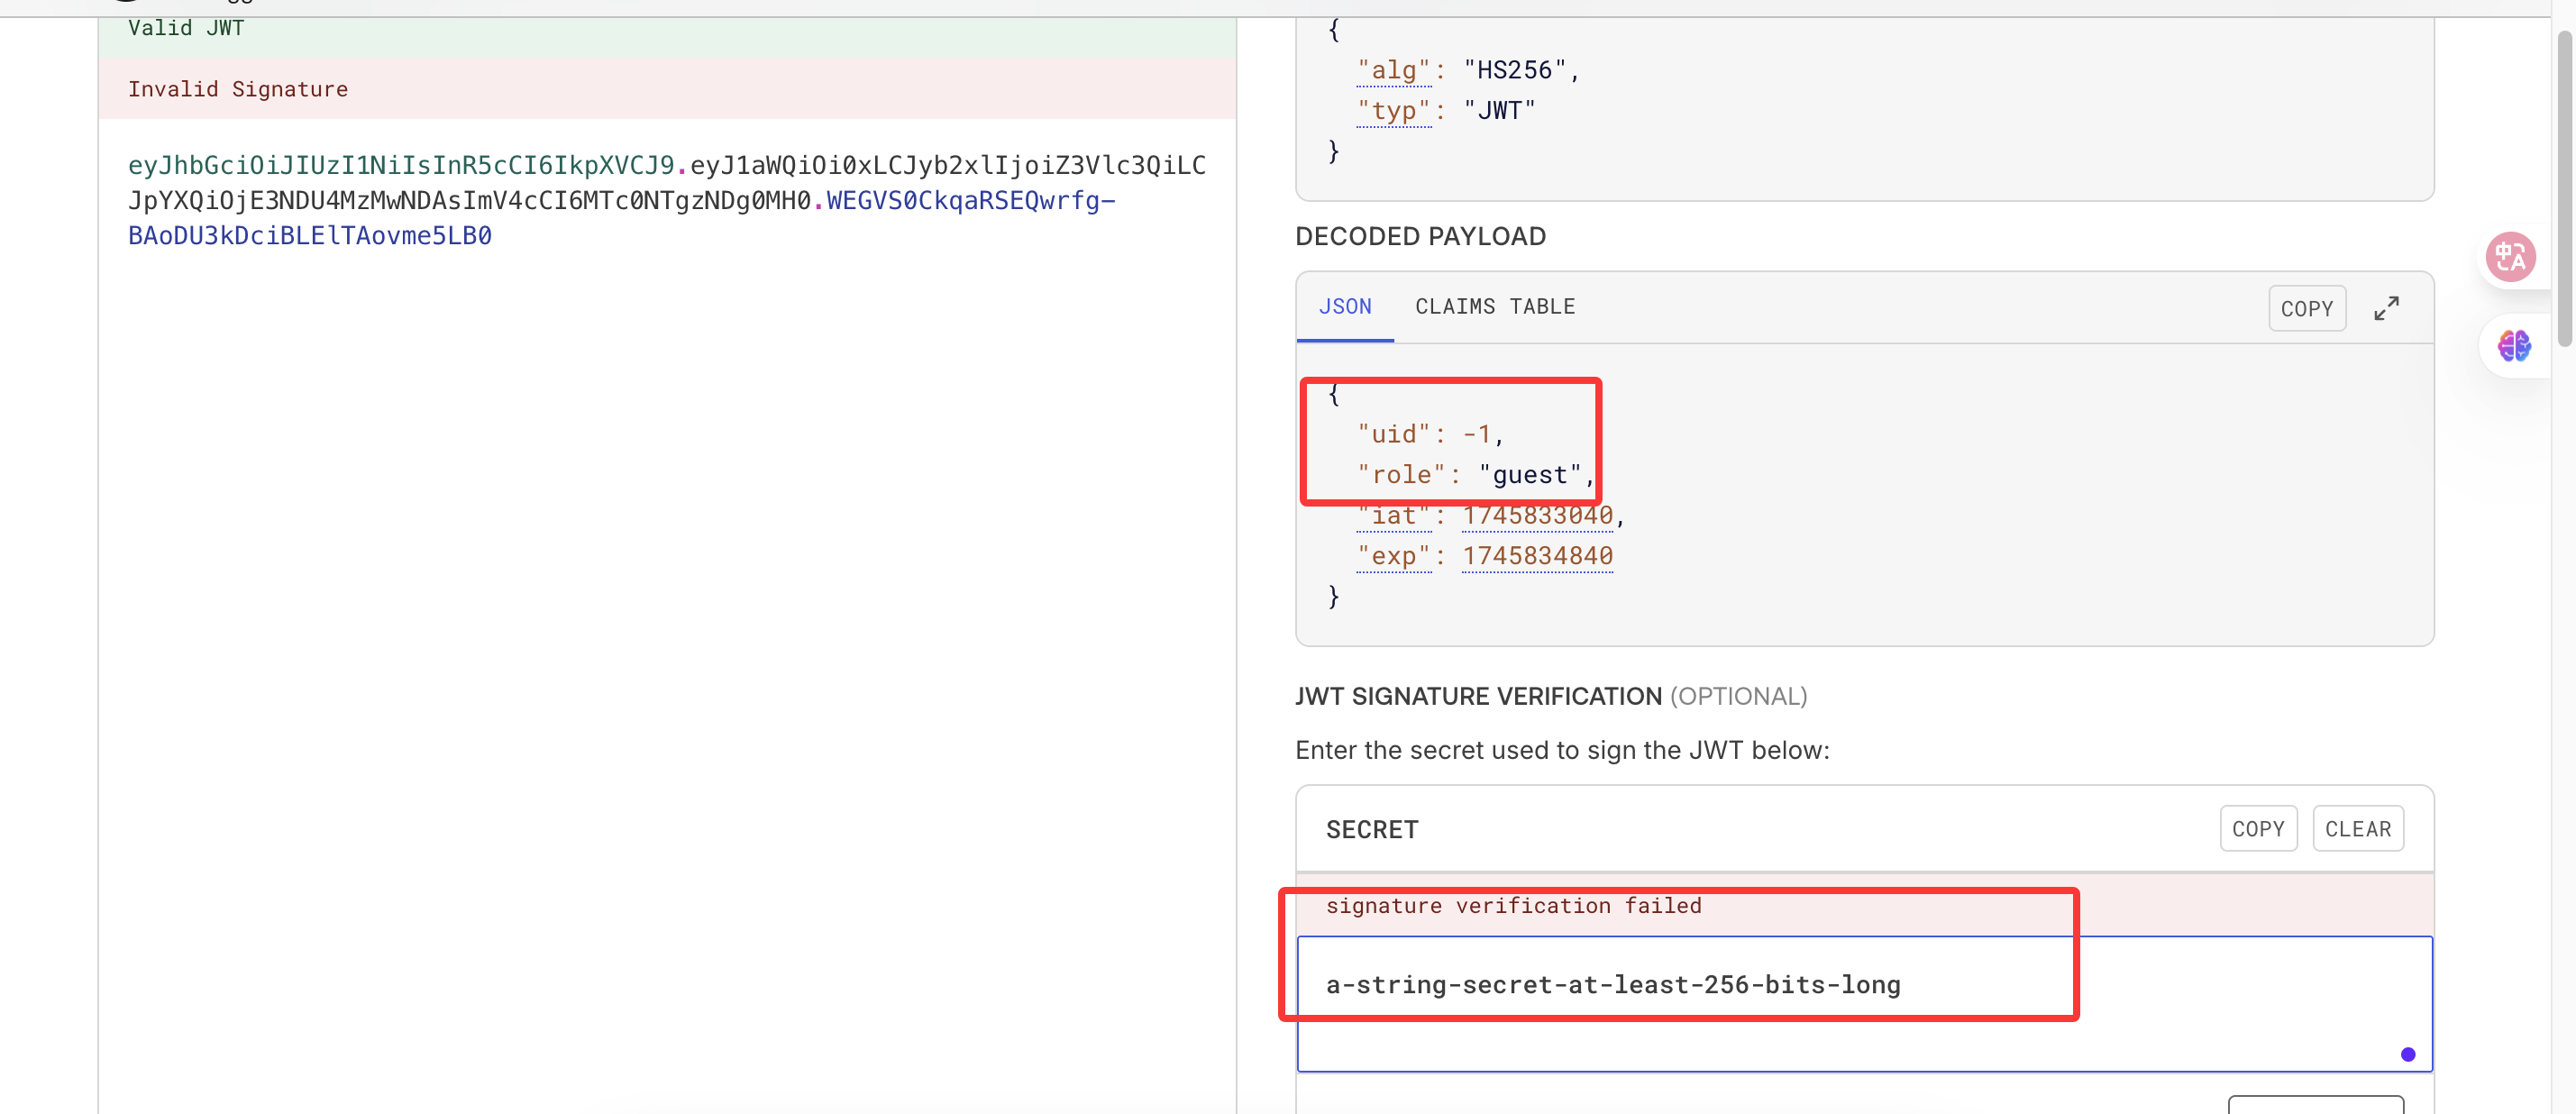The image size is (2576, 1114).
Task: Switch to the CLAIMS TABLE tab
Action: point(1494,307)
